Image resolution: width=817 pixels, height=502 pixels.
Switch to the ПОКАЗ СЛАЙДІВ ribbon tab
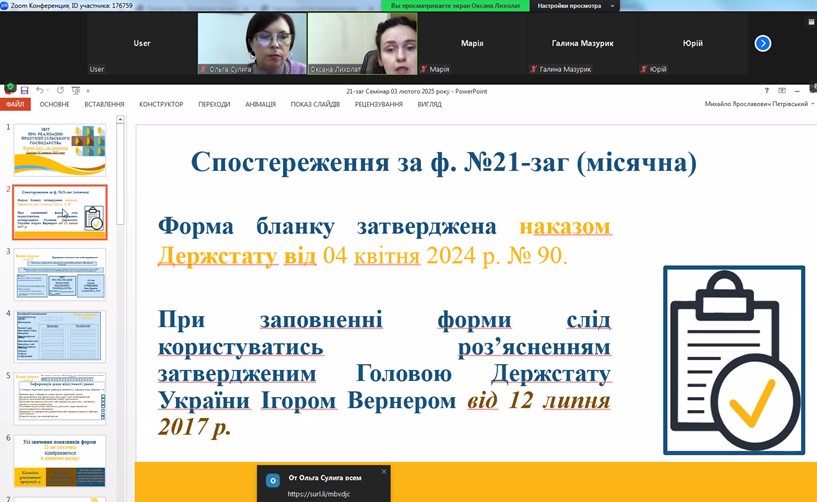(315, 104)
